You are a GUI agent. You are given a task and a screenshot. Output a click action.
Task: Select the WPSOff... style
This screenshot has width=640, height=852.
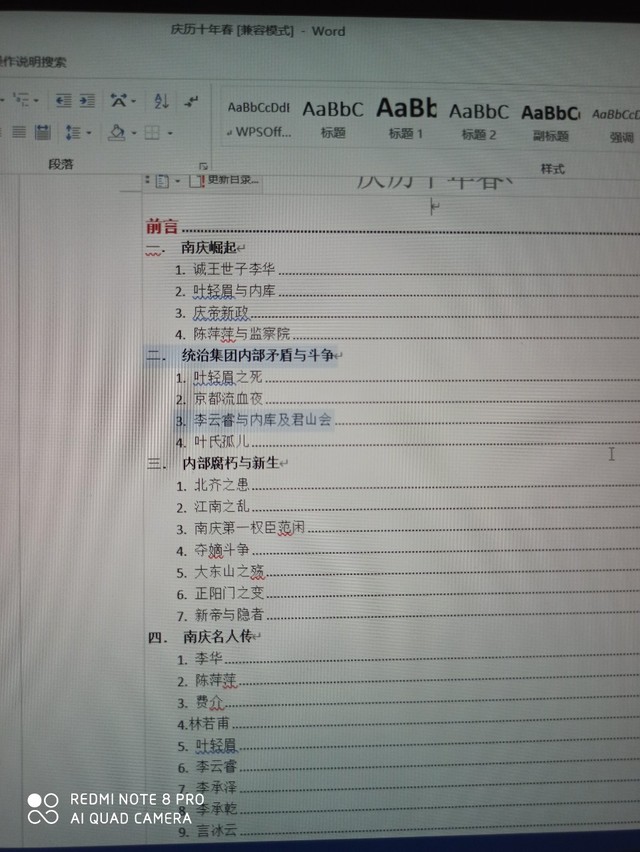(x=259, y=118)
